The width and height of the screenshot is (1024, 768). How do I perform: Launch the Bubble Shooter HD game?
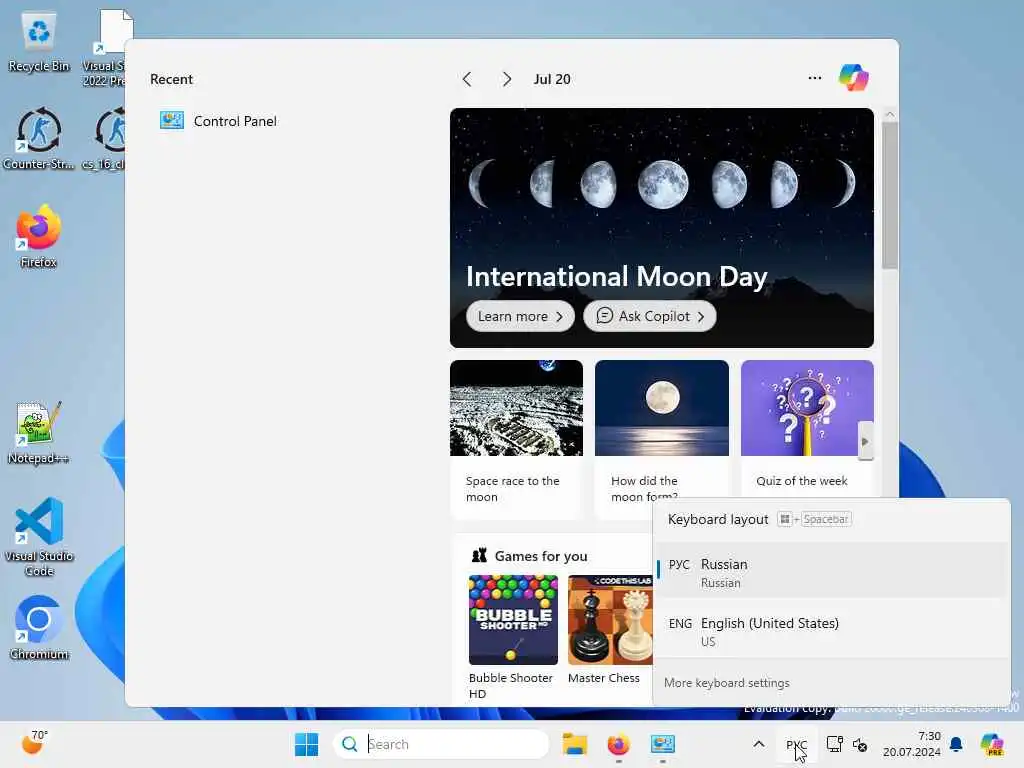tap(513, 637)
